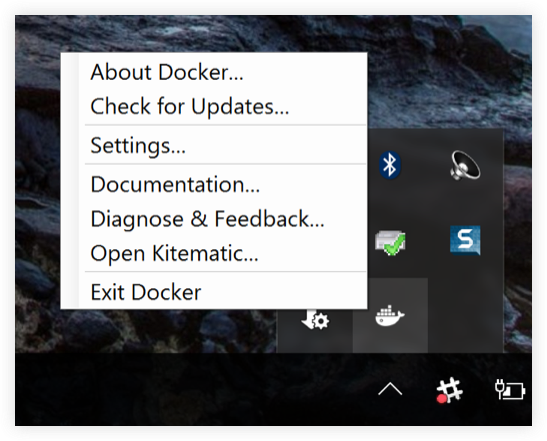The height and width of the screenshot is (441, 547).
Task: Open About Docker menu entry
Action: [x=214, y=72]
